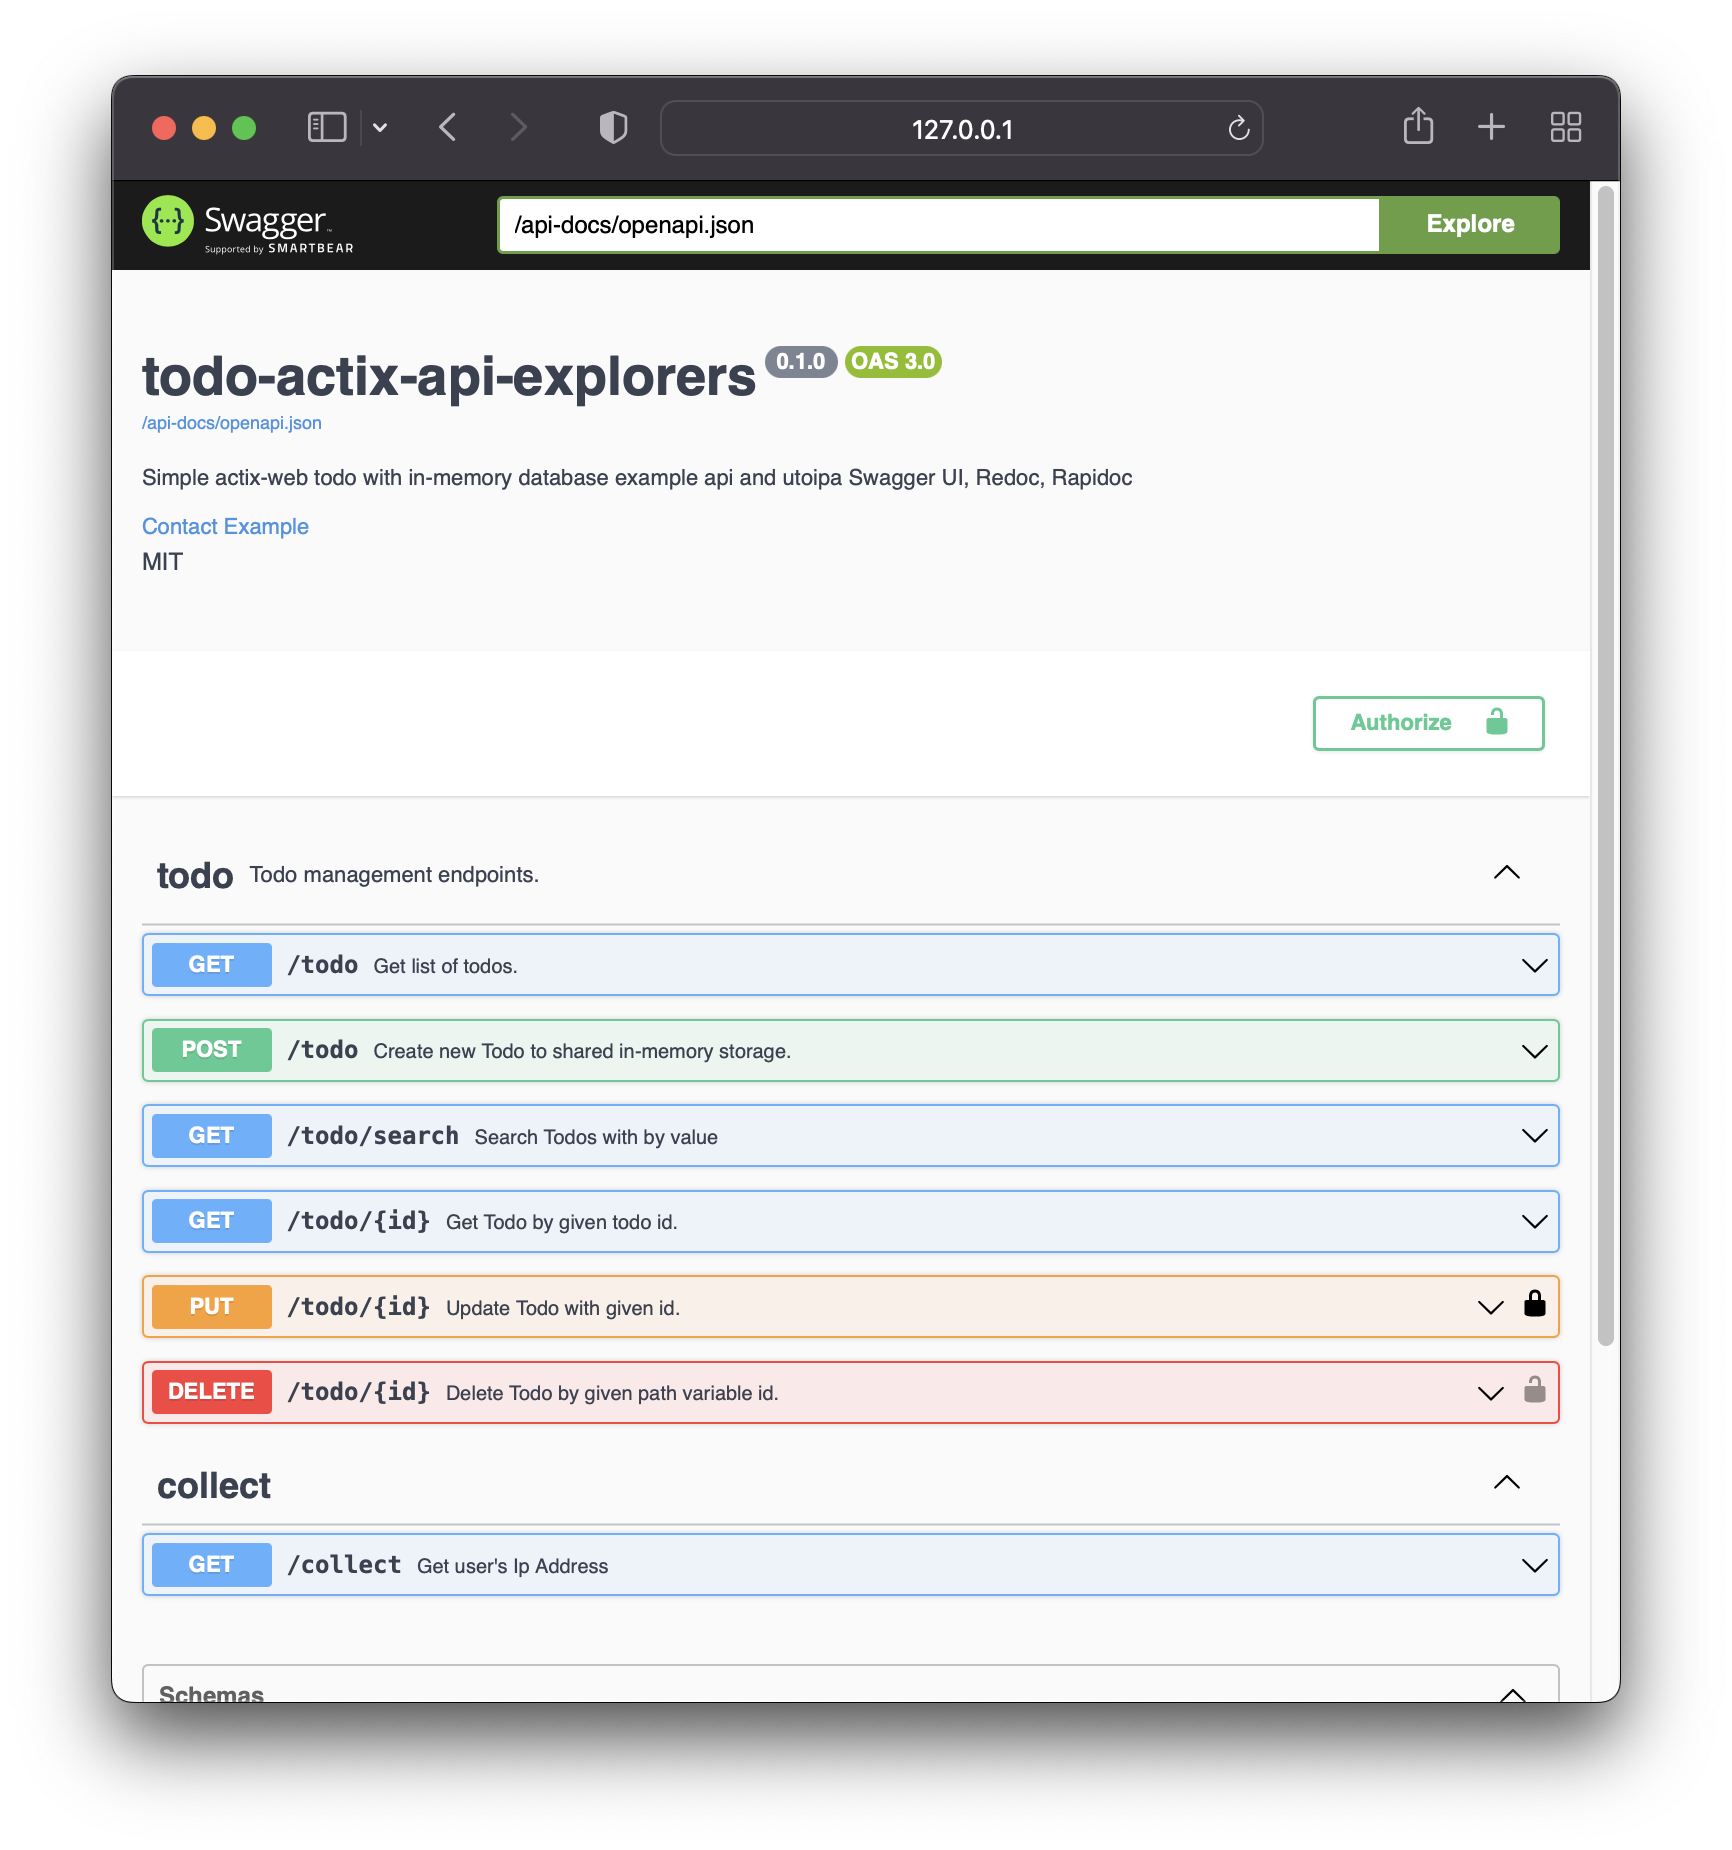Open the sidebar options dropdown arrow
The width and height of the screenshot is (1732, 1850).
(x=380, y=128)
